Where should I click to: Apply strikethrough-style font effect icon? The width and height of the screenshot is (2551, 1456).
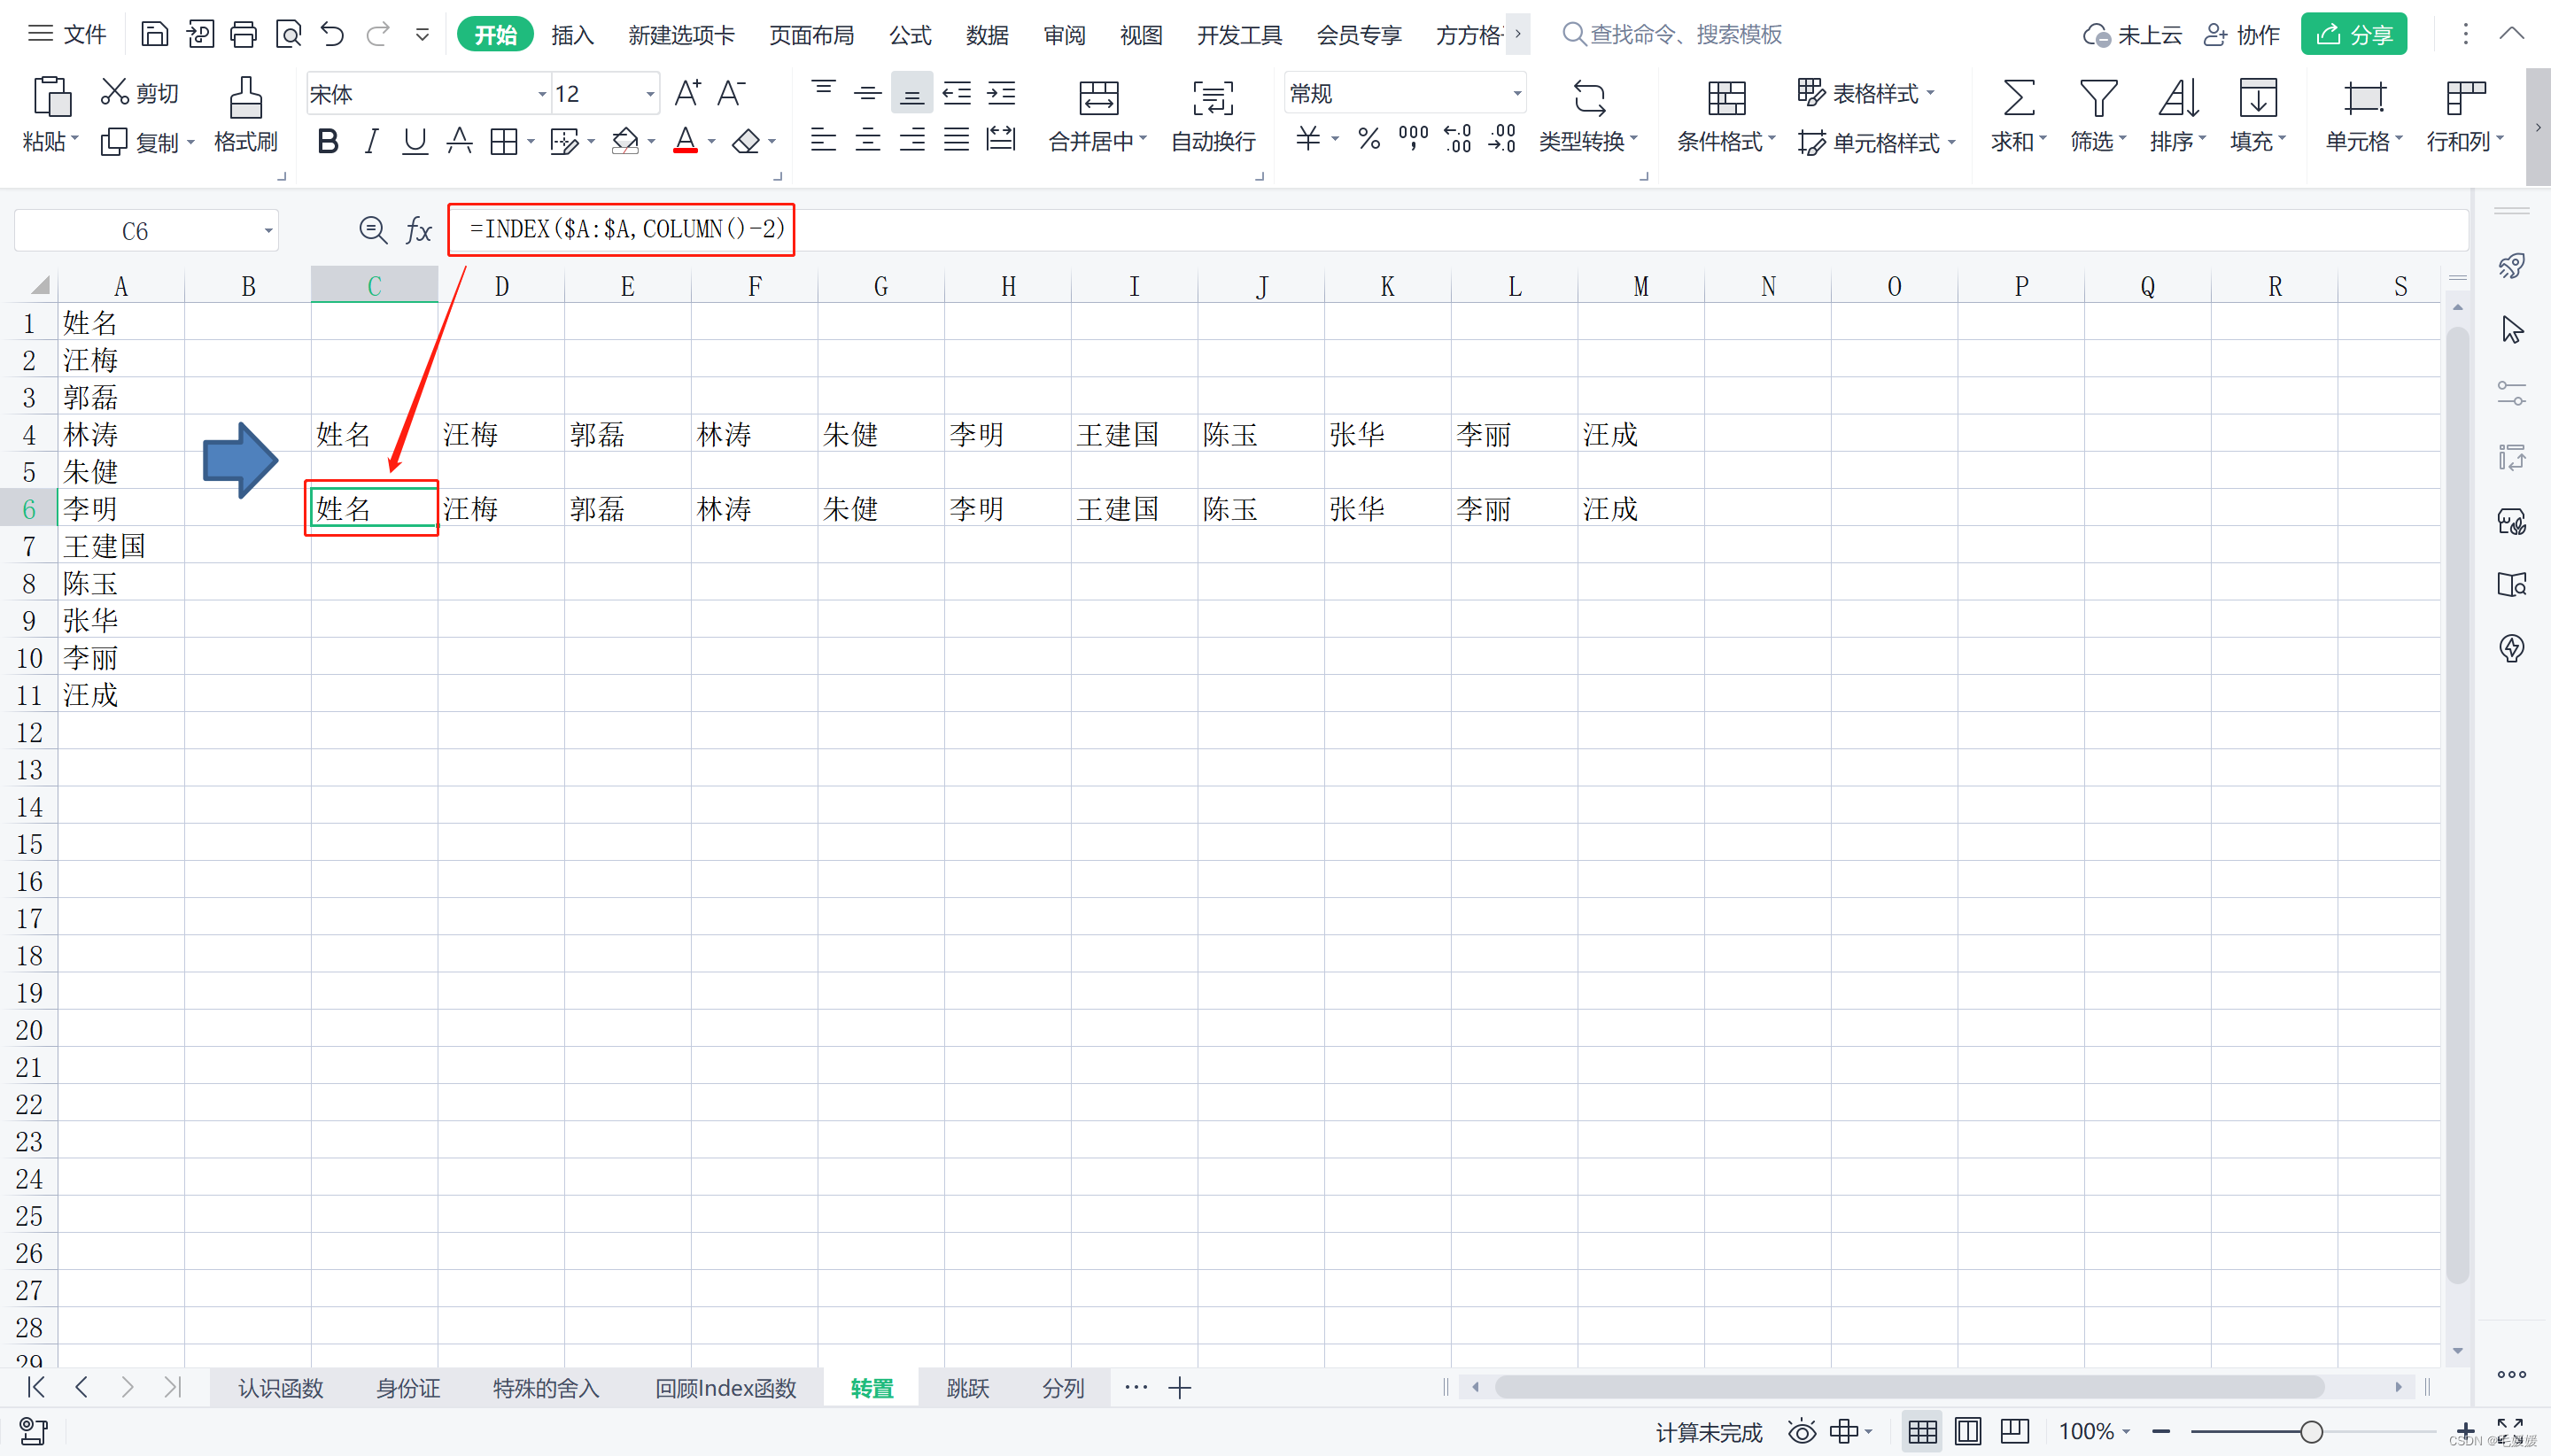[x=460, y=141]
